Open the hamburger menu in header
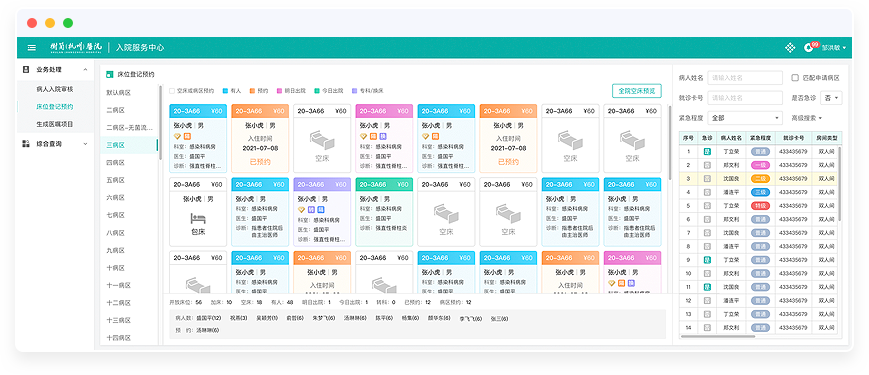The width and height of the screenshot is (869, 375). pos(32,48)
